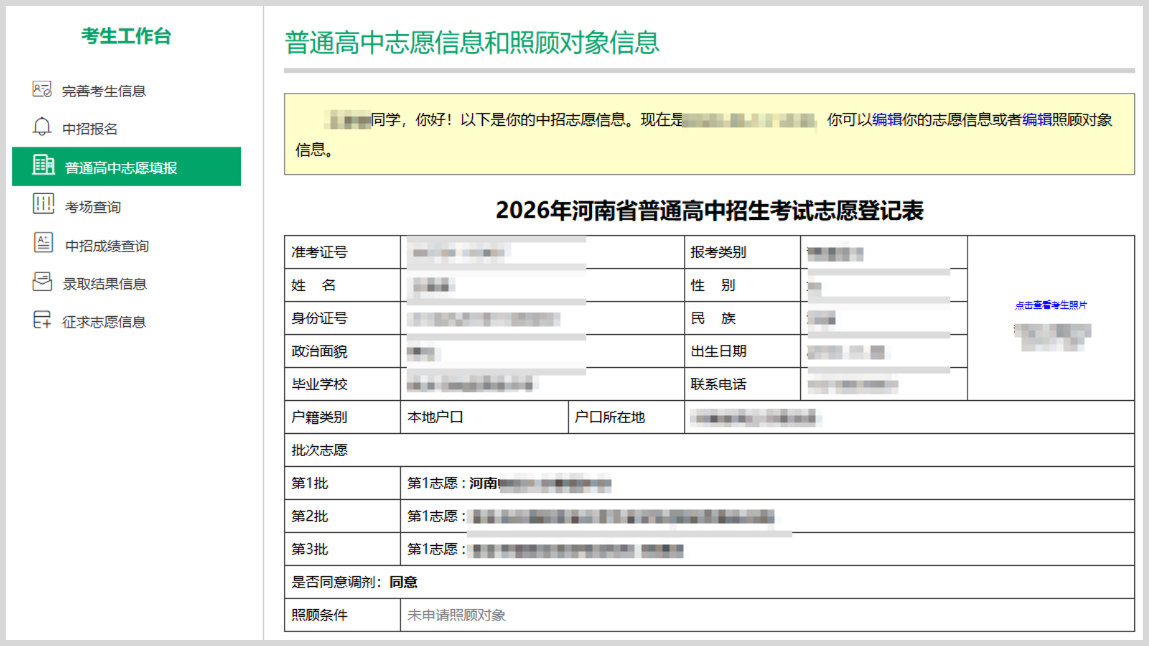Click the 完善考生信息 ID card icon
The width and height of the screenshot is (1149, 646).
[42, 89]
